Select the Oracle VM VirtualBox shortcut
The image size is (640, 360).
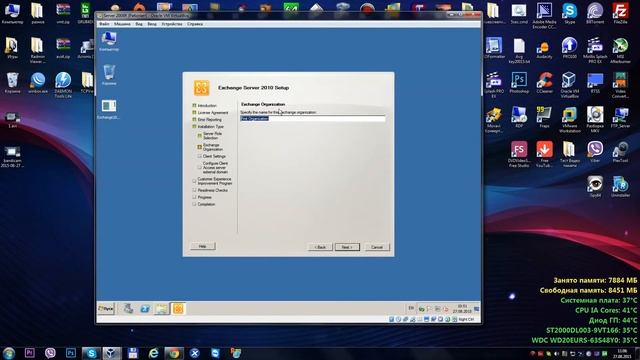[569, 85]
